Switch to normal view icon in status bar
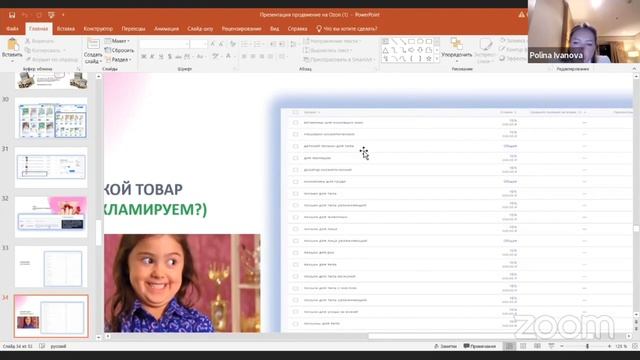The height and width of the screenshot is (360, 640). coord(509,346)
